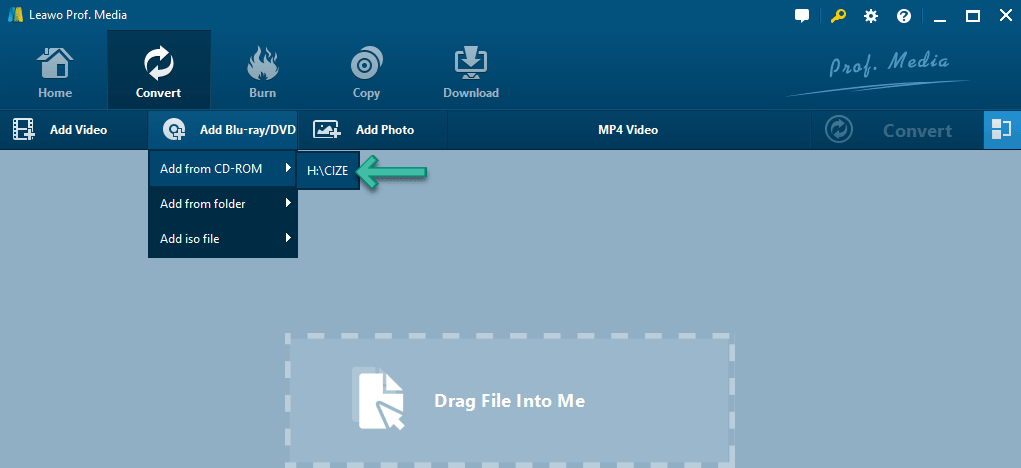
Task: Click the Add Video button label
Action: point(78,130)
